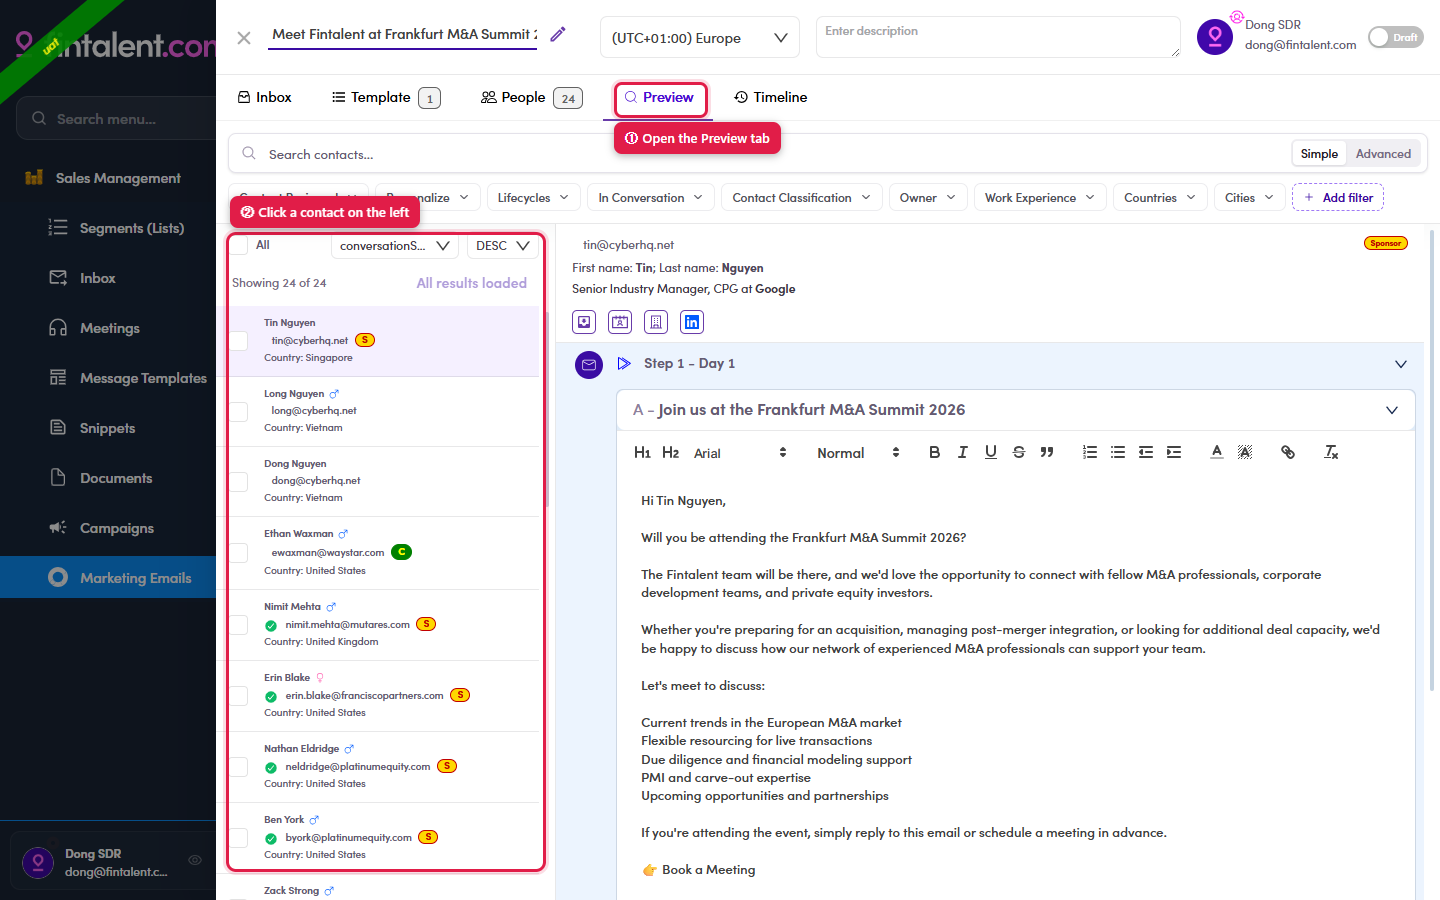
Task: Close the campaign editor with the X
Action: 244,38
